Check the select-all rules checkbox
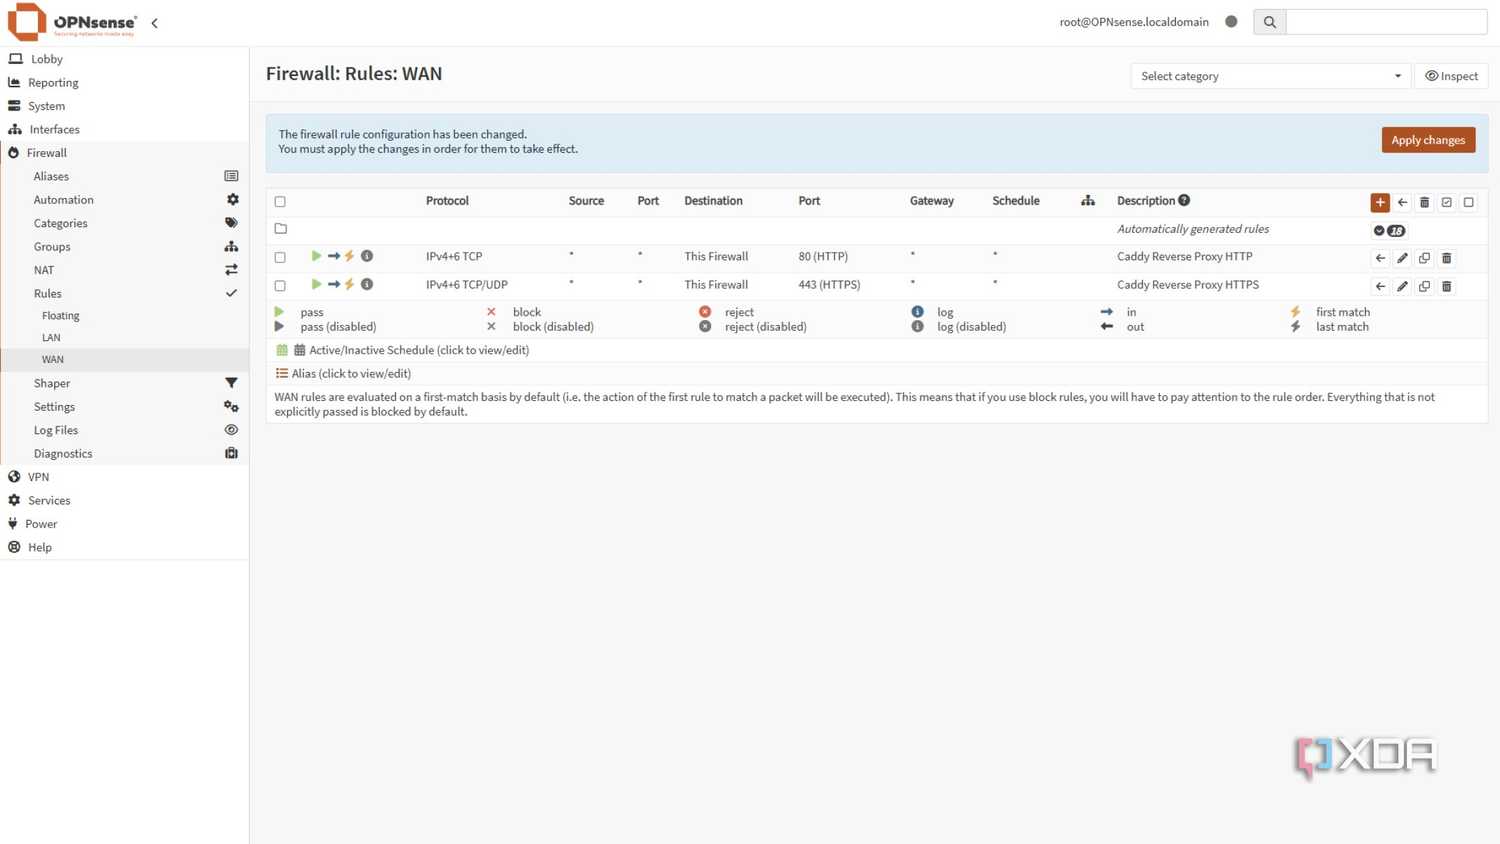Screen dimensions: 1500x844 (x=280, y=202)
